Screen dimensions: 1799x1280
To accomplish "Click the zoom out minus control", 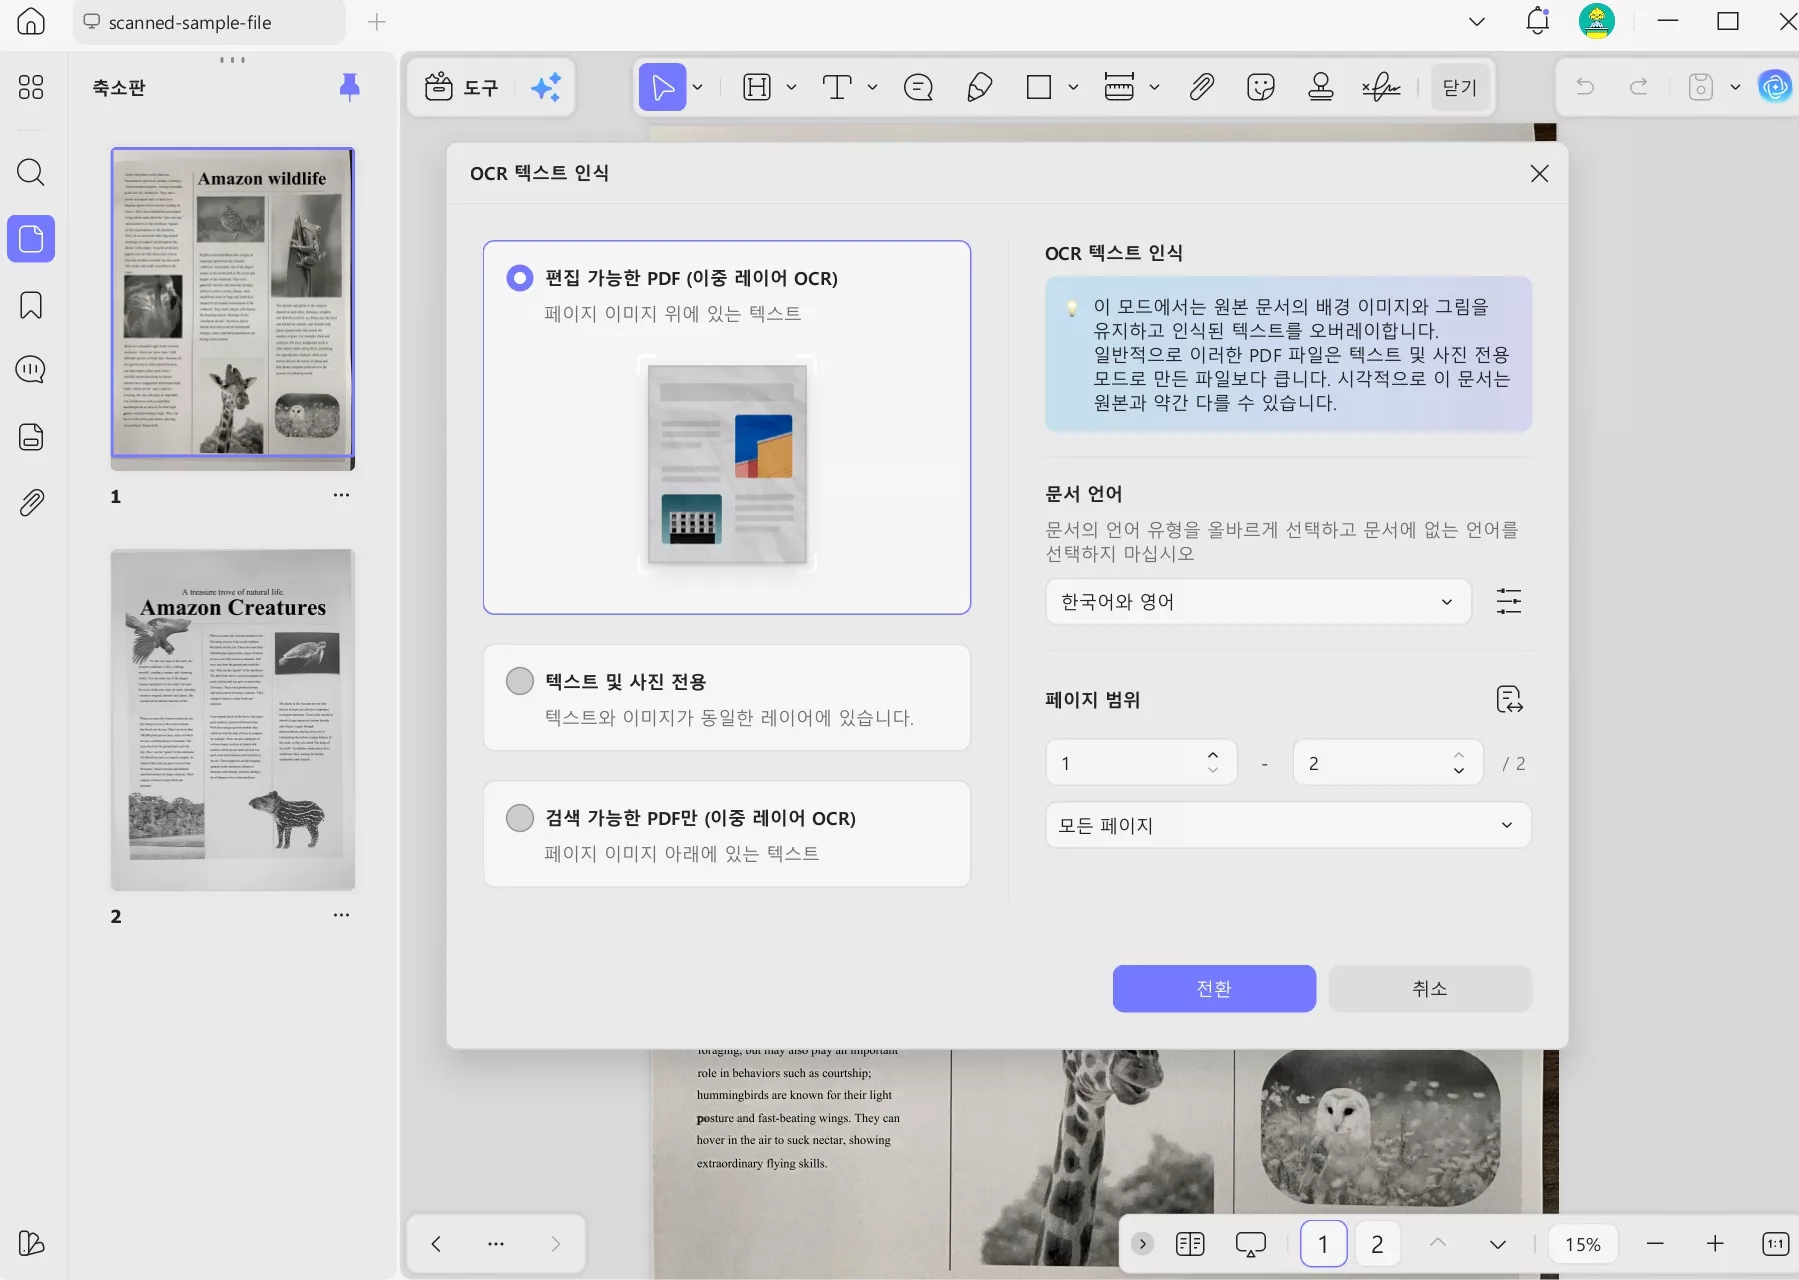I will [1656, 1244].
